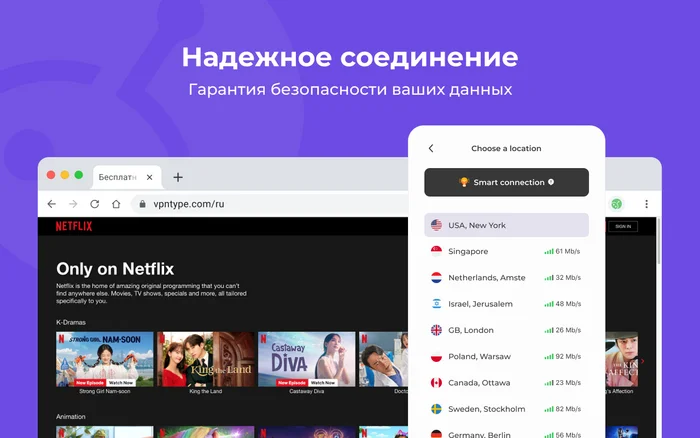Image resolution: width=700 pixels, height=438 pixels.
Task: Click Poland 92 Mb/s speed indicator
Action: (562, 356)
